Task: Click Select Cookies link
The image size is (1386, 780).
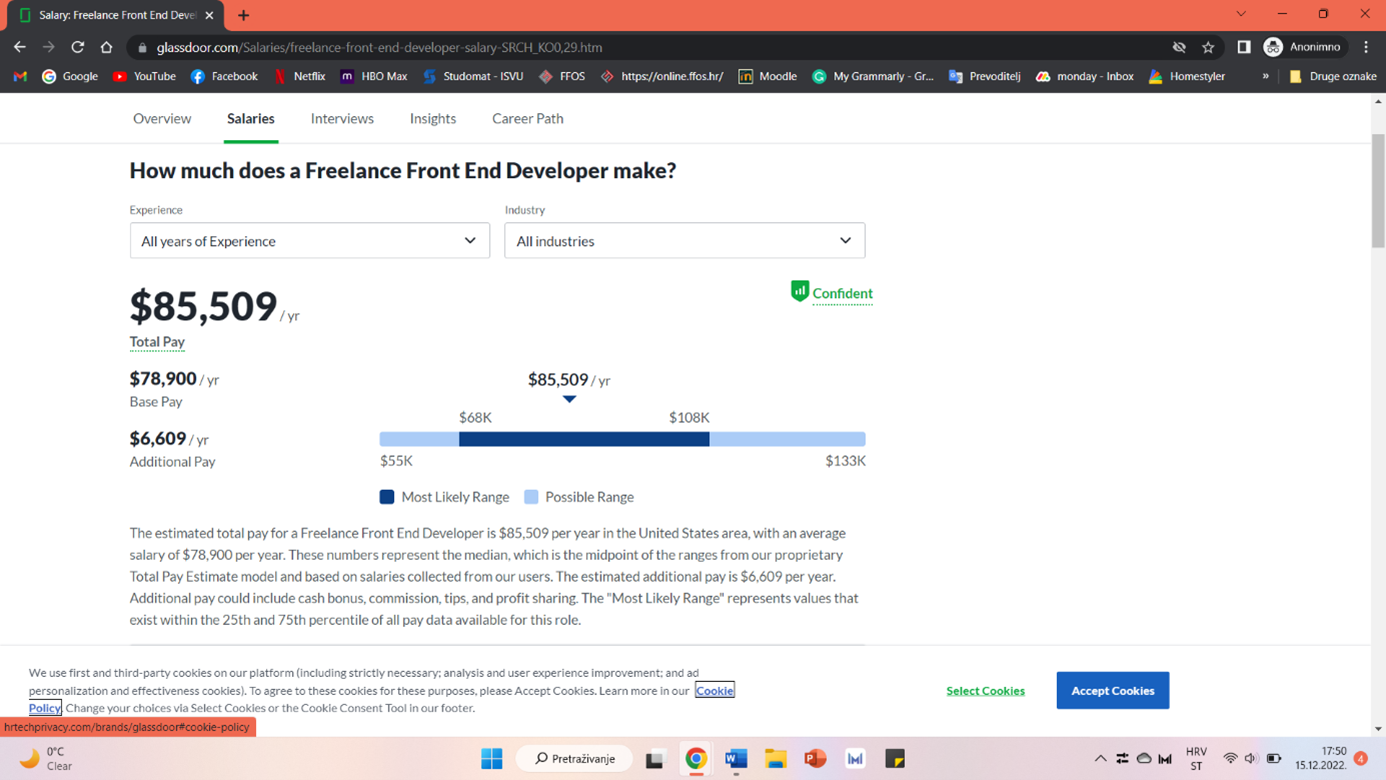Action: pyautogui.click(x=986, y=691)
